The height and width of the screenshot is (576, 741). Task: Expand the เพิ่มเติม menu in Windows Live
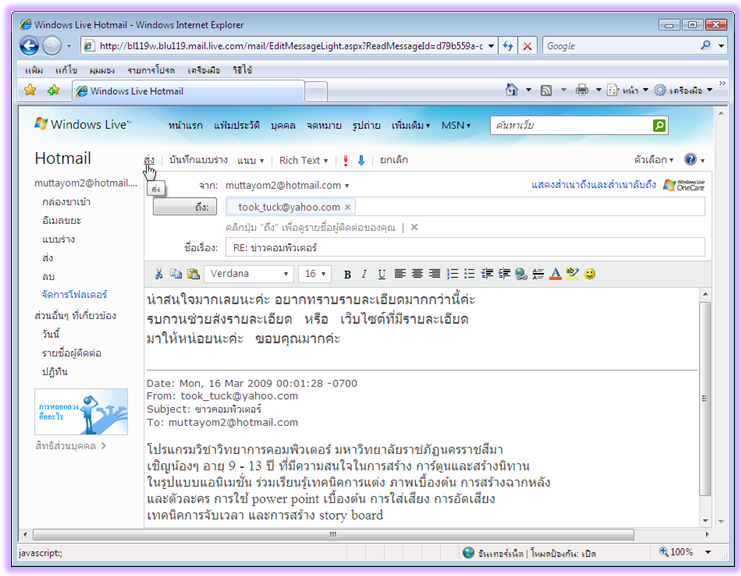(410, 125)
